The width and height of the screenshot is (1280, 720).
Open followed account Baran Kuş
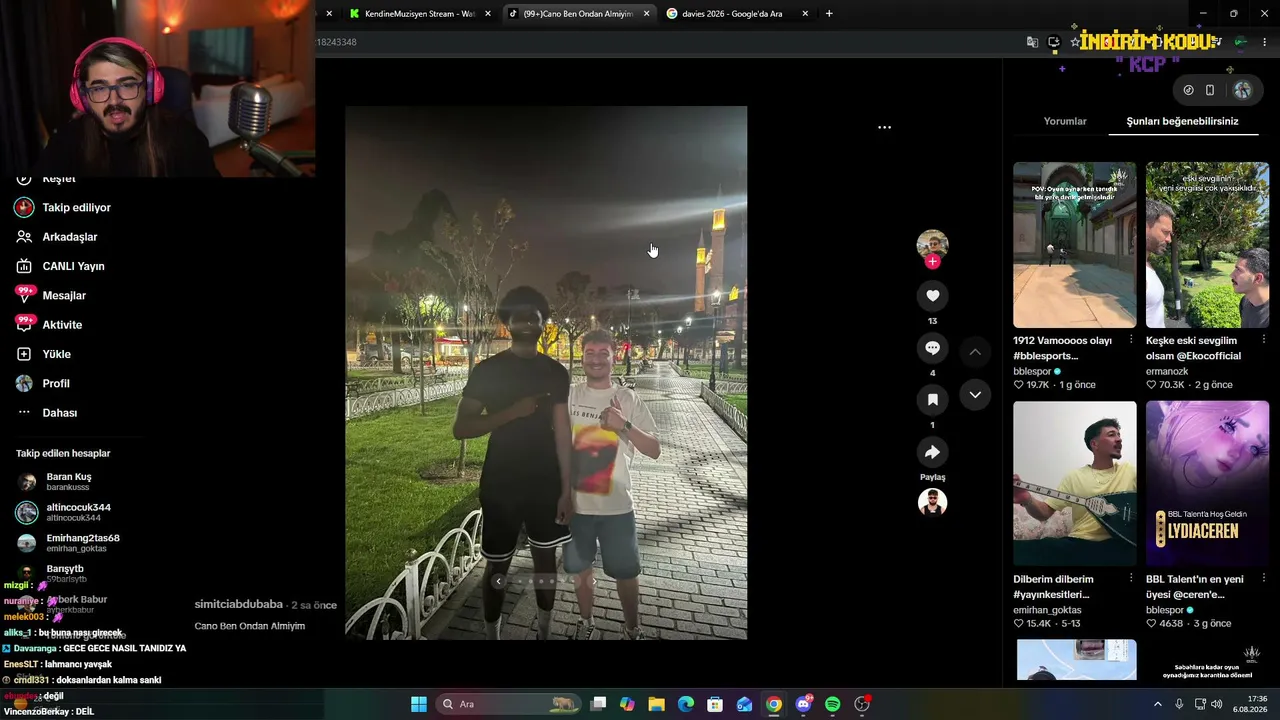pyautogui.click(x=68, y=482)
